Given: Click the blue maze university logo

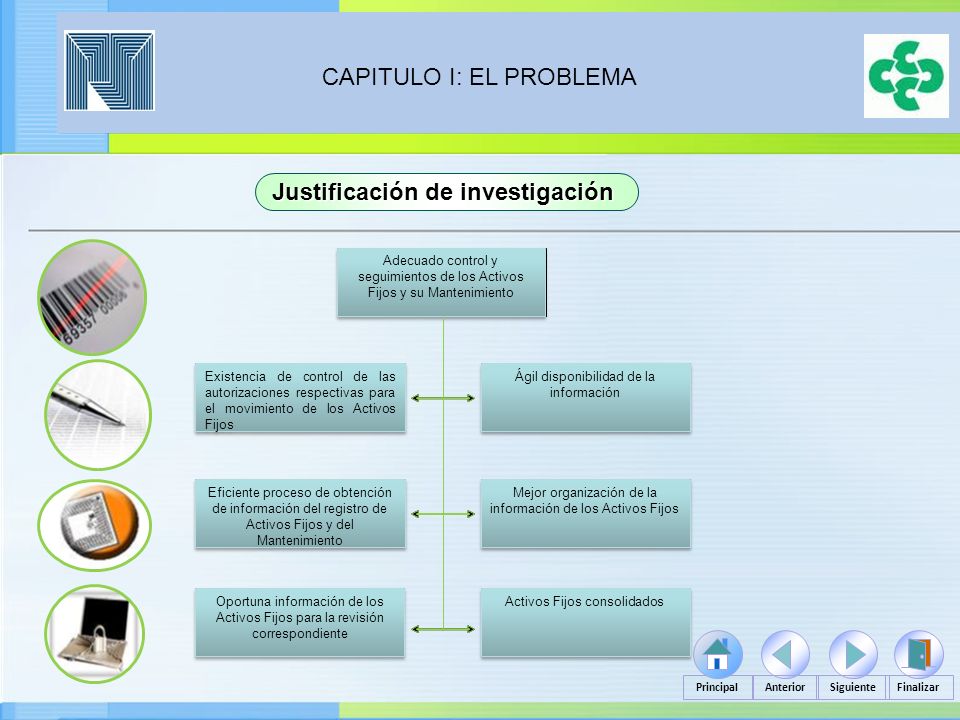Looking at the screenshot, I should click(x=110, y=70).
